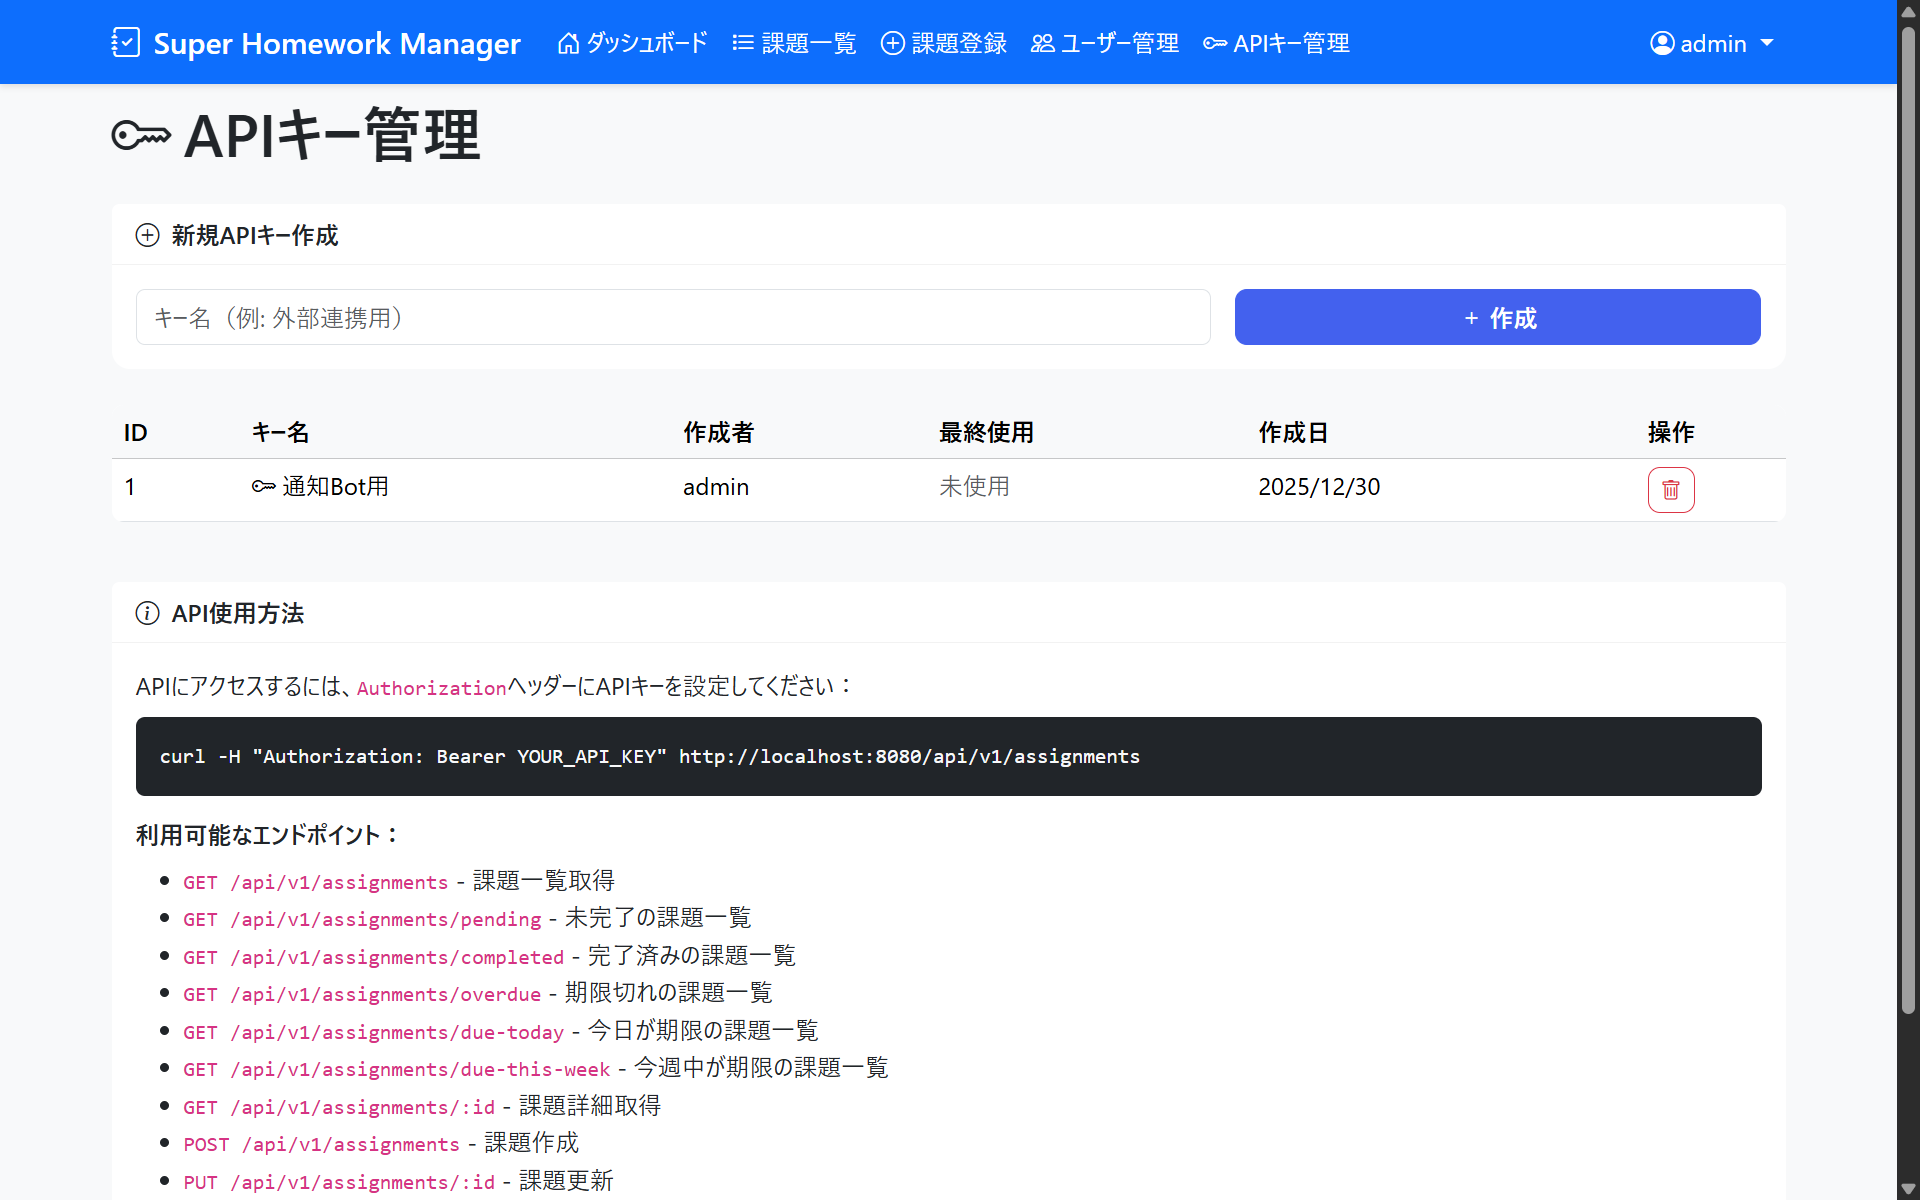Click the key icon beside 通知Bot用
The image size is (1920, 1200).
click(264, 487)
